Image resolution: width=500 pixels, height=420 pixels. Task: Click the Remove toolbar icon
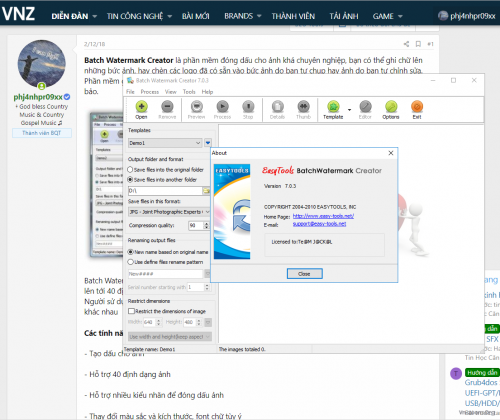coord(167,107)
